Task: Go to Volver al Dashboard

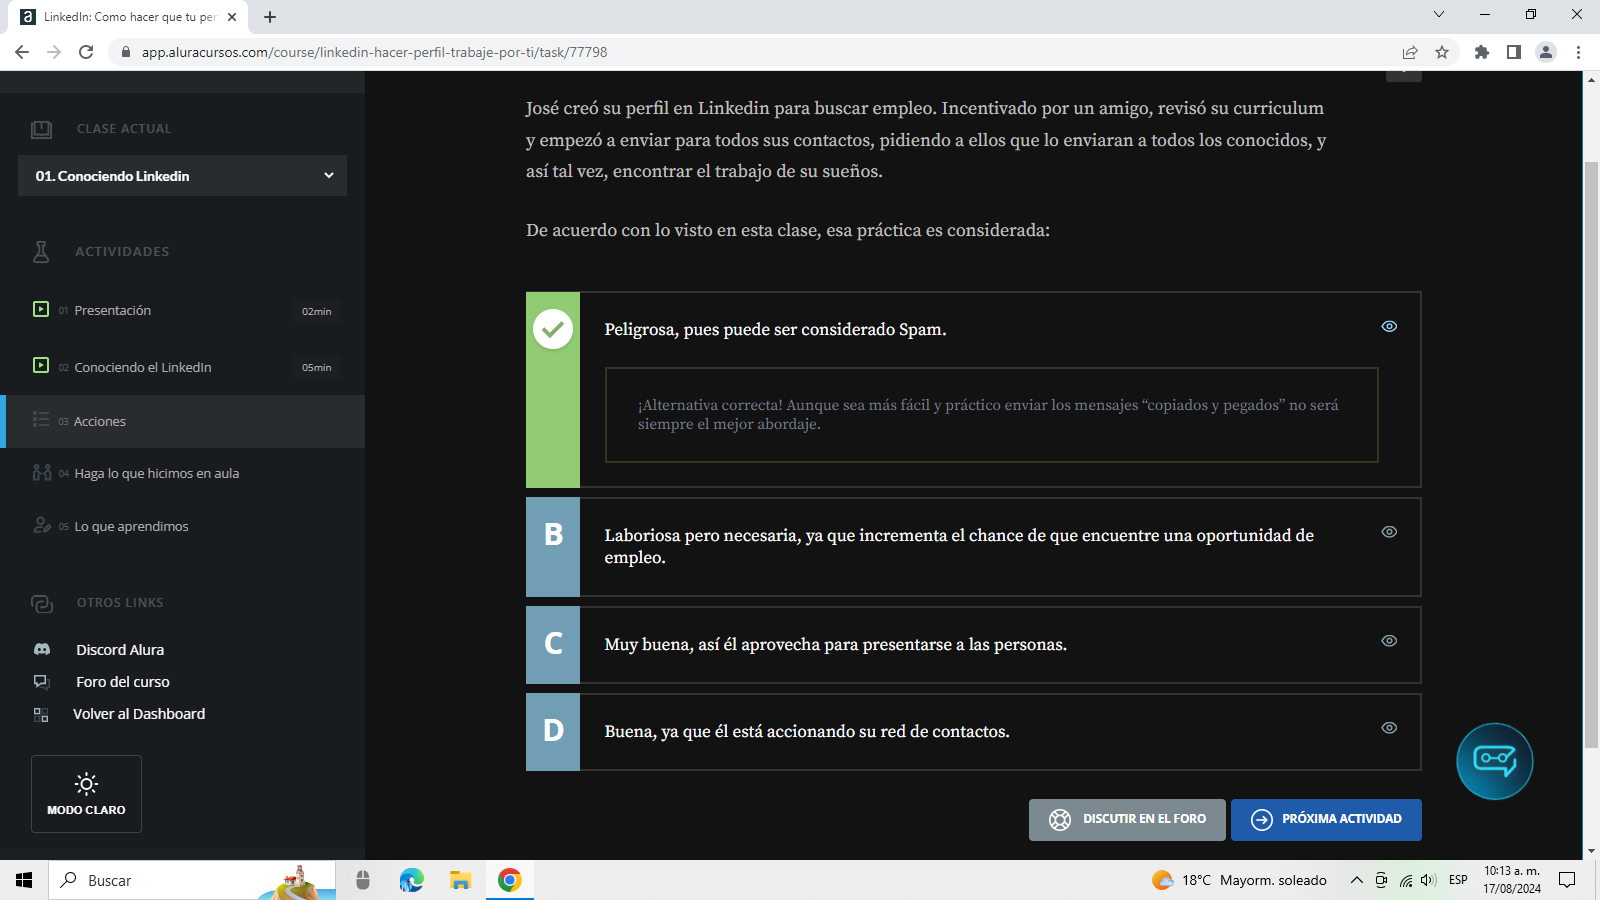Action: pyautogui.click(x=139, y=714)
